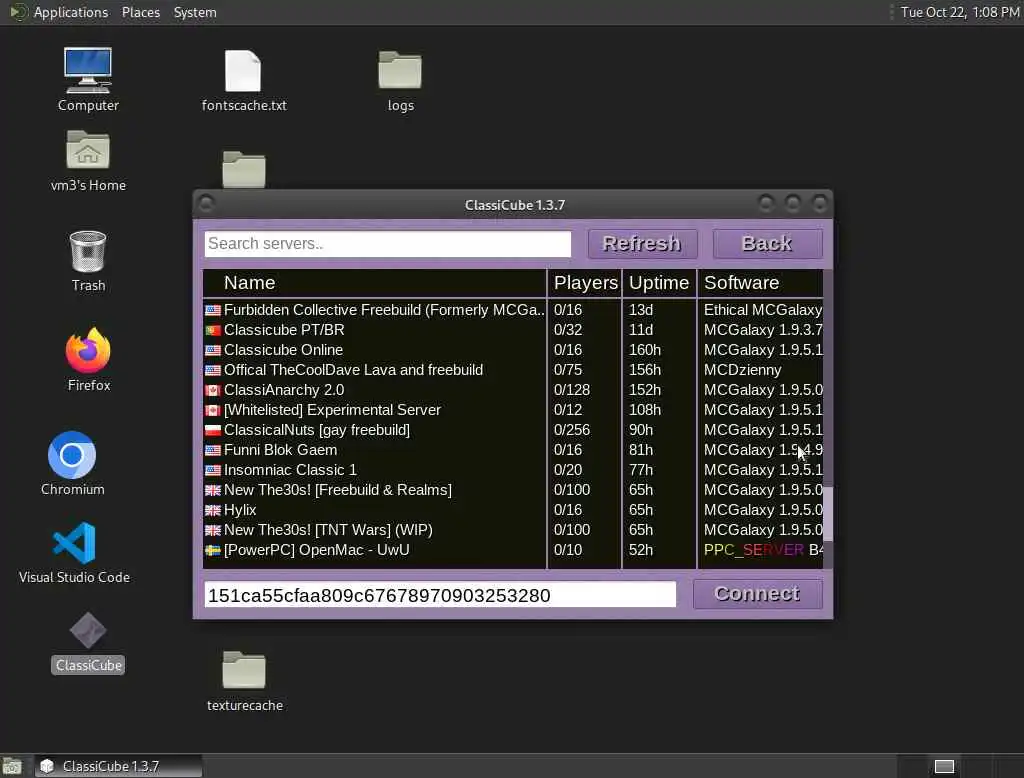Click the clock showing Tue Oct 22
Screen dimensions: 1024x778
959,12
